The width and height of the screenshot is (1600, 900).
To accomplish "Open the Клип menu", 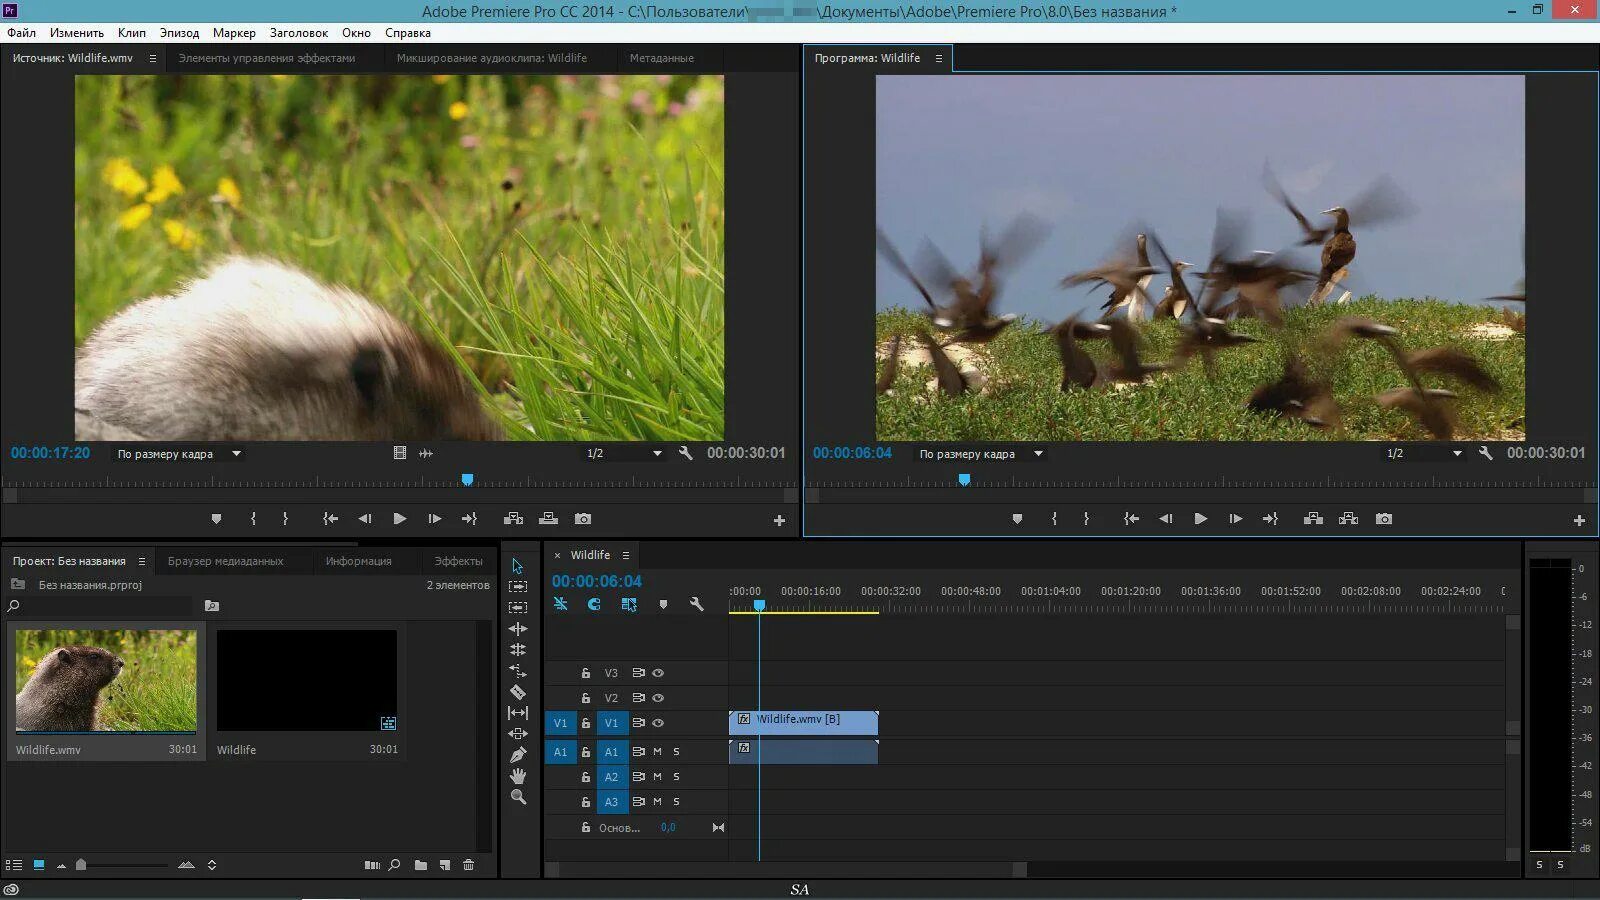I will coord(131,33).
